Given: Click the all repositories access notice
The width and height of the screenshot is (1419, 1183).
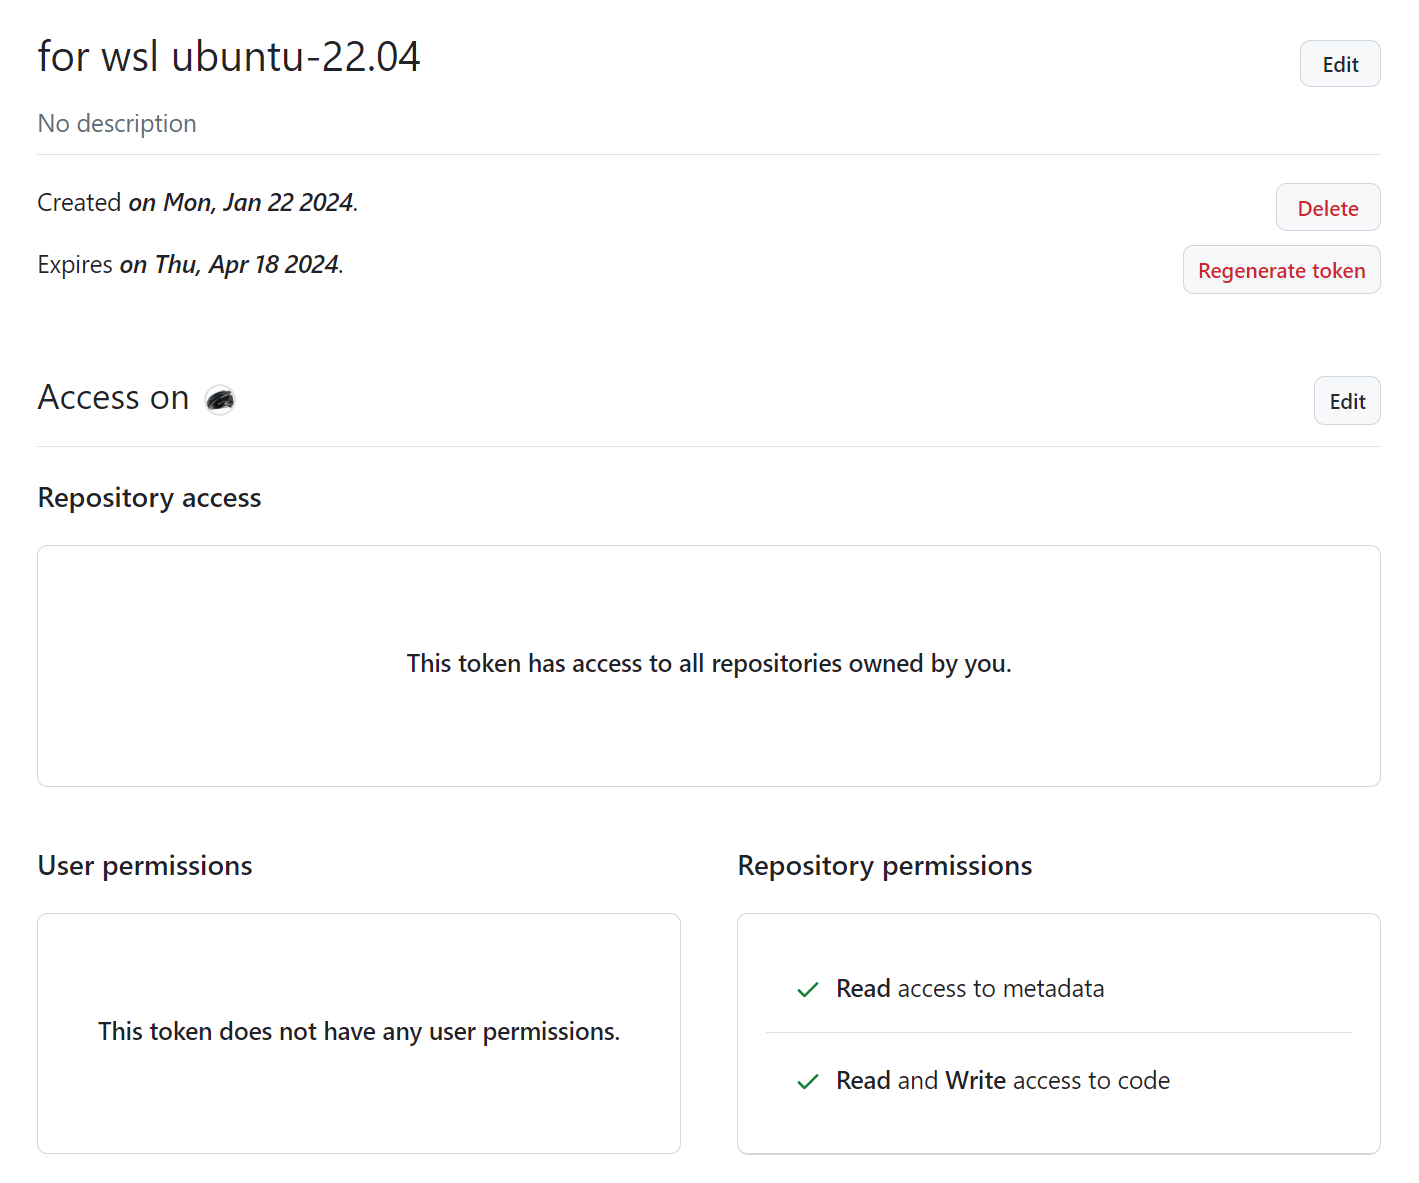Looking at the screenshot, I should point(709,663).
